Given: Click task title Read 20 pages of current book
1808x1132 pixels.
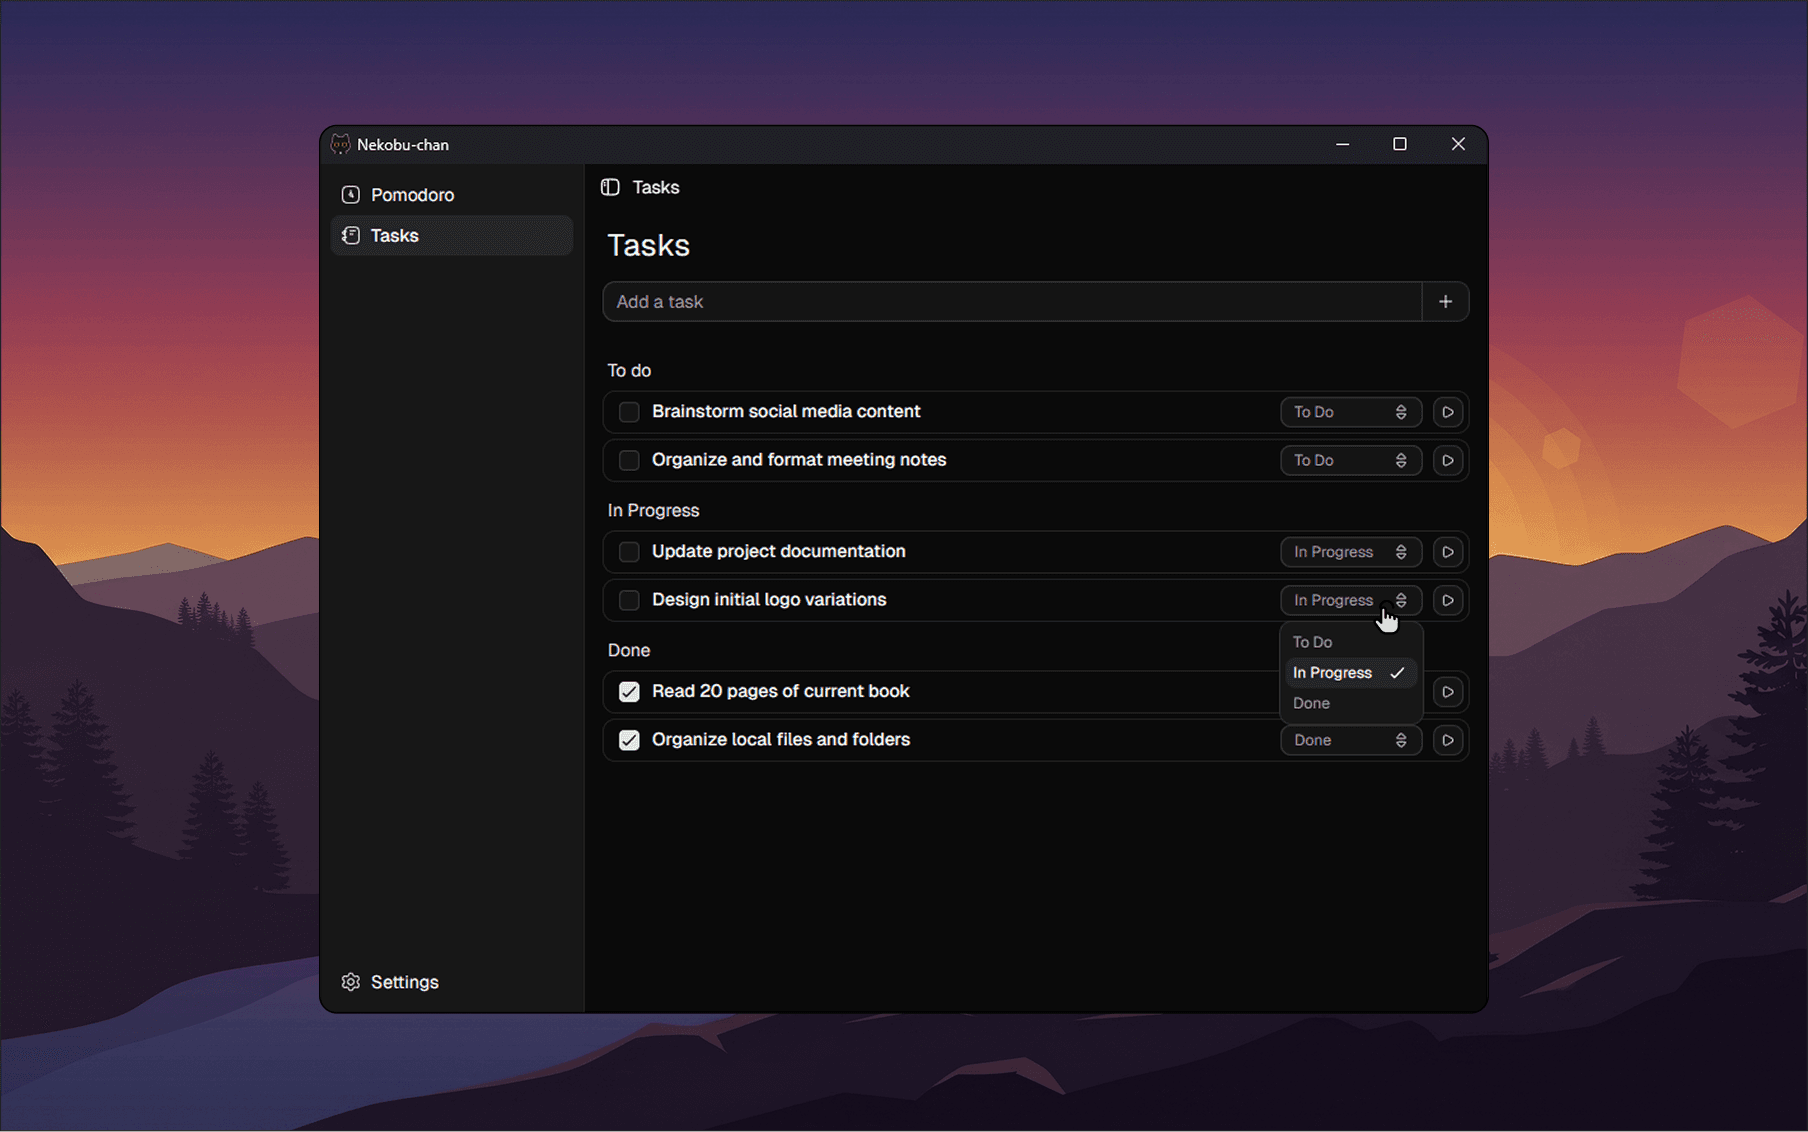Looking at the screenshot, I should click(x=781, y=692).
